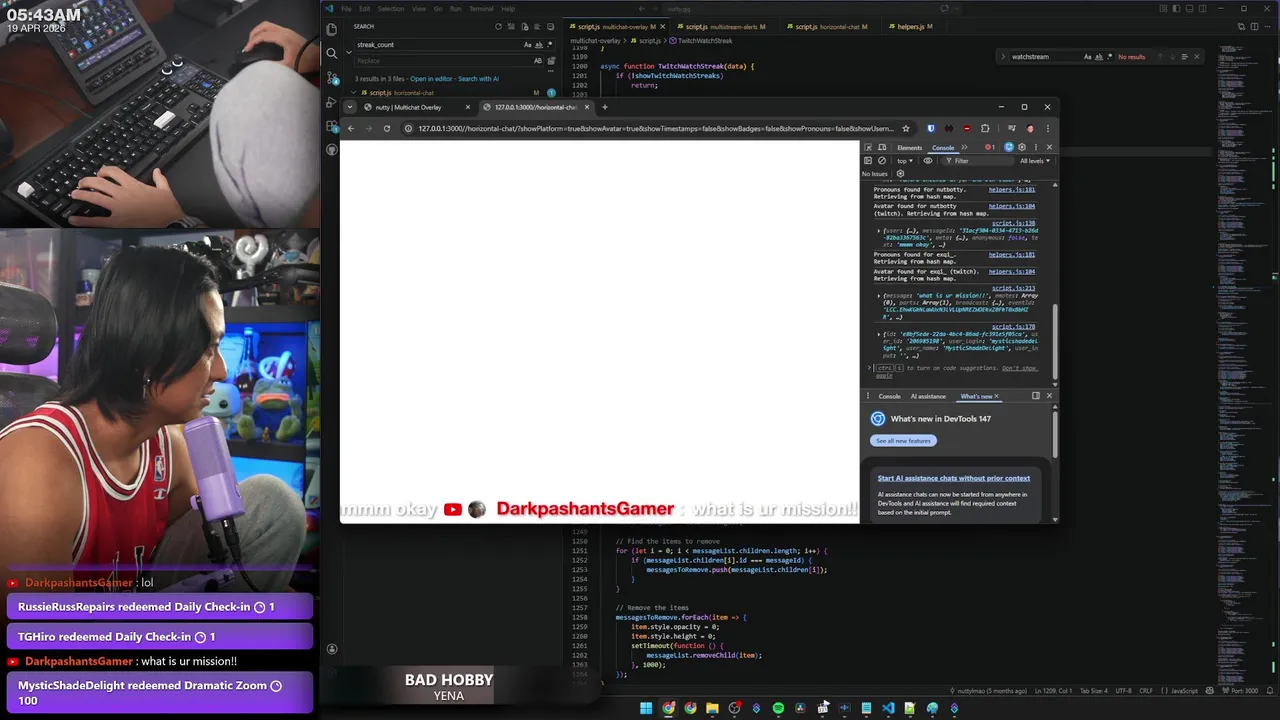Select the Elements tab in DevTools
The image size is (1280, 720).
click(909, 147)
